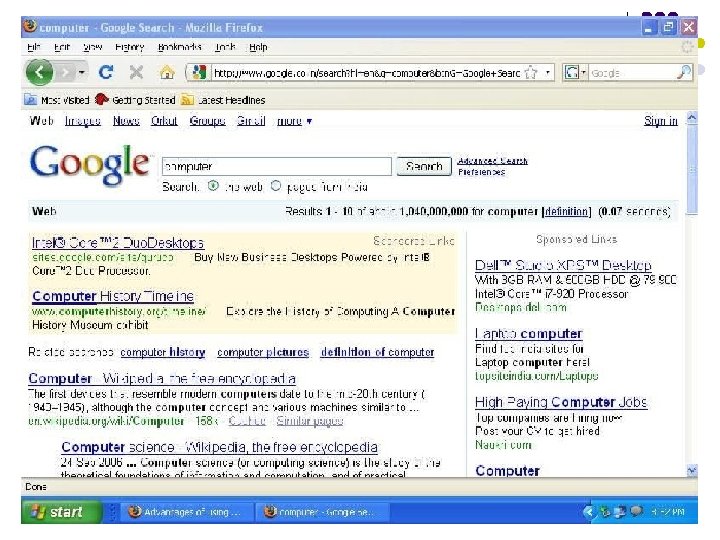720x540 pixels.
Task: Open the View menu
Action: [92, 47]
